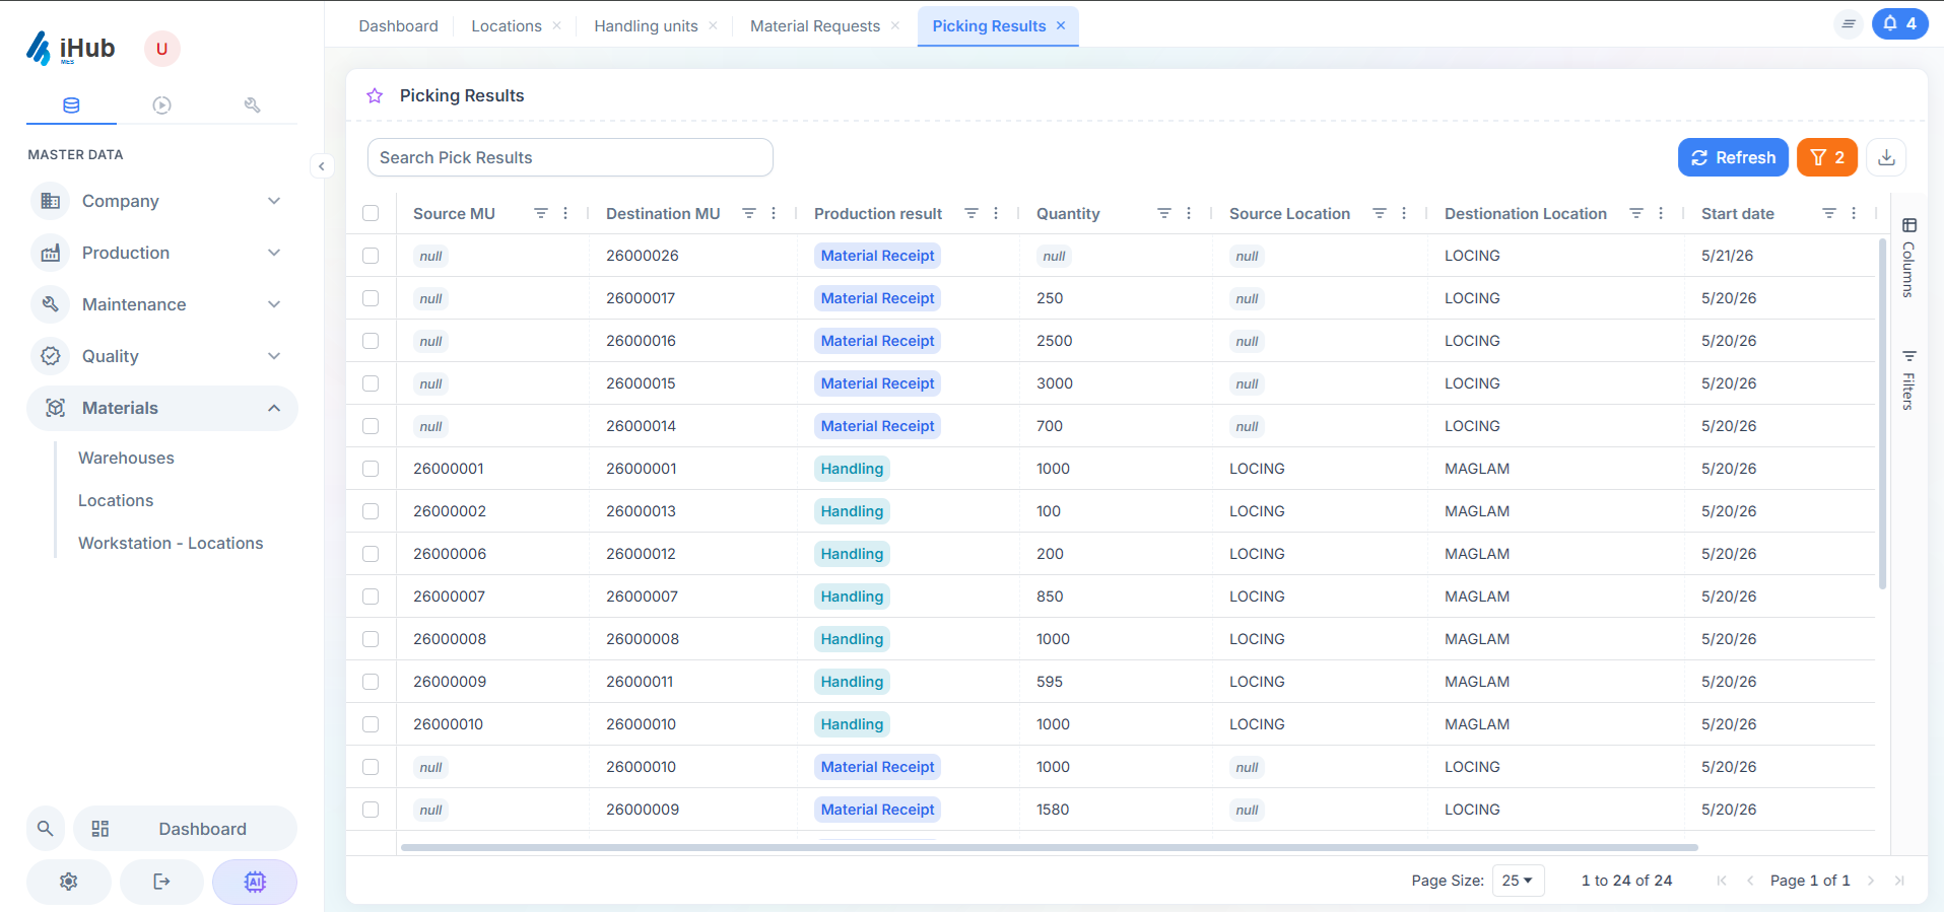Collapse the Materials menu
This screenshot has width=1944, height=912.
click(162, 408)
